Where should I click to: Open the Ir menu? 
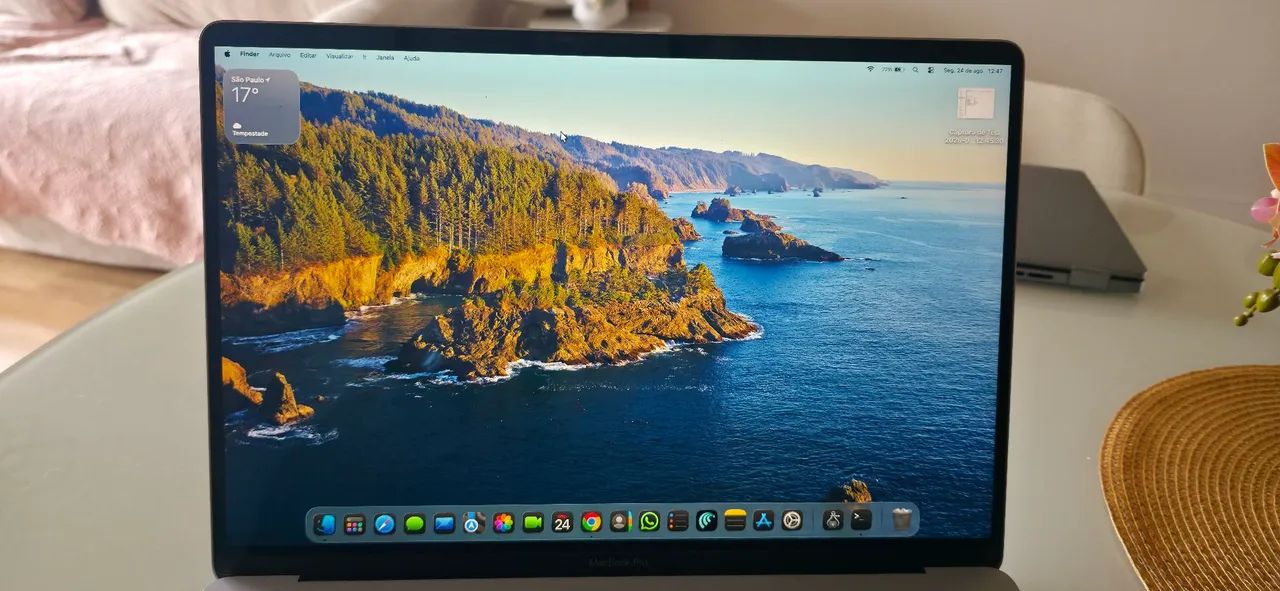(364, 57)
